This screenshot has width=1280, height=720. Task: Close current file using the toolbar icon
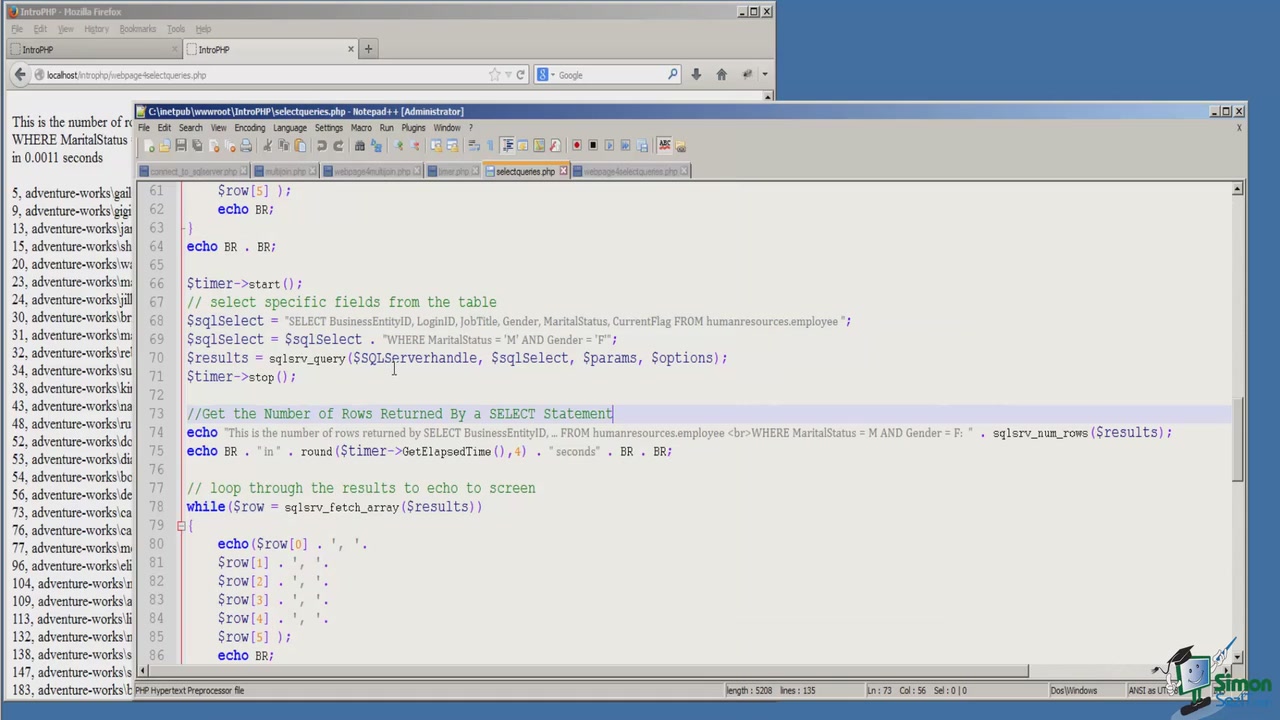click(214, 146)
